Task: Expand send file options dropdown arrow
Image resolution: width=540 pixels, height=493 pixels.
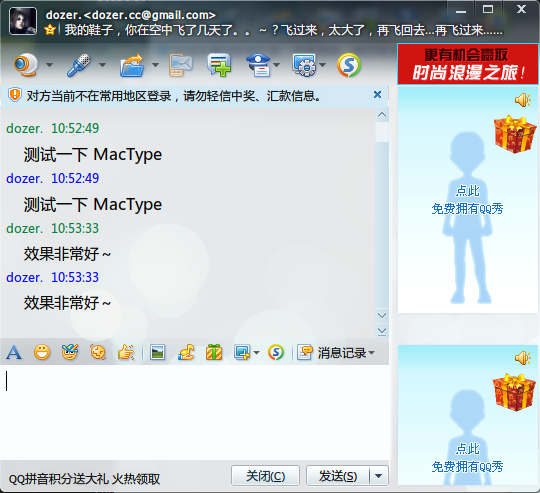Action: [x=156, y=64]
